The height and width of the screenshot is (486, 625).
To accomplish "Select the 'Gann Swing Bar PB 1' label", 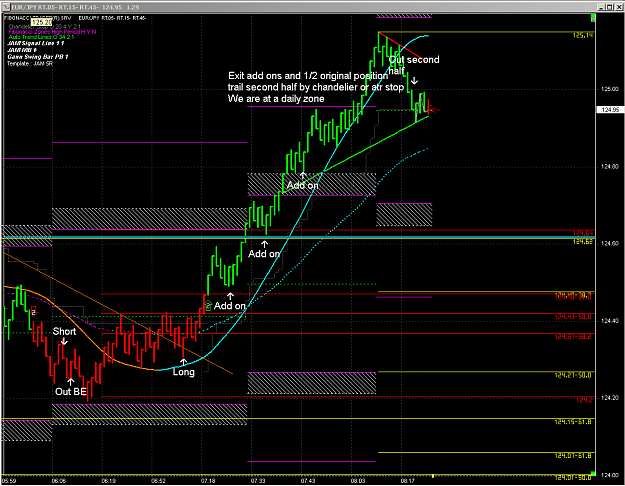I will point(37,57).
